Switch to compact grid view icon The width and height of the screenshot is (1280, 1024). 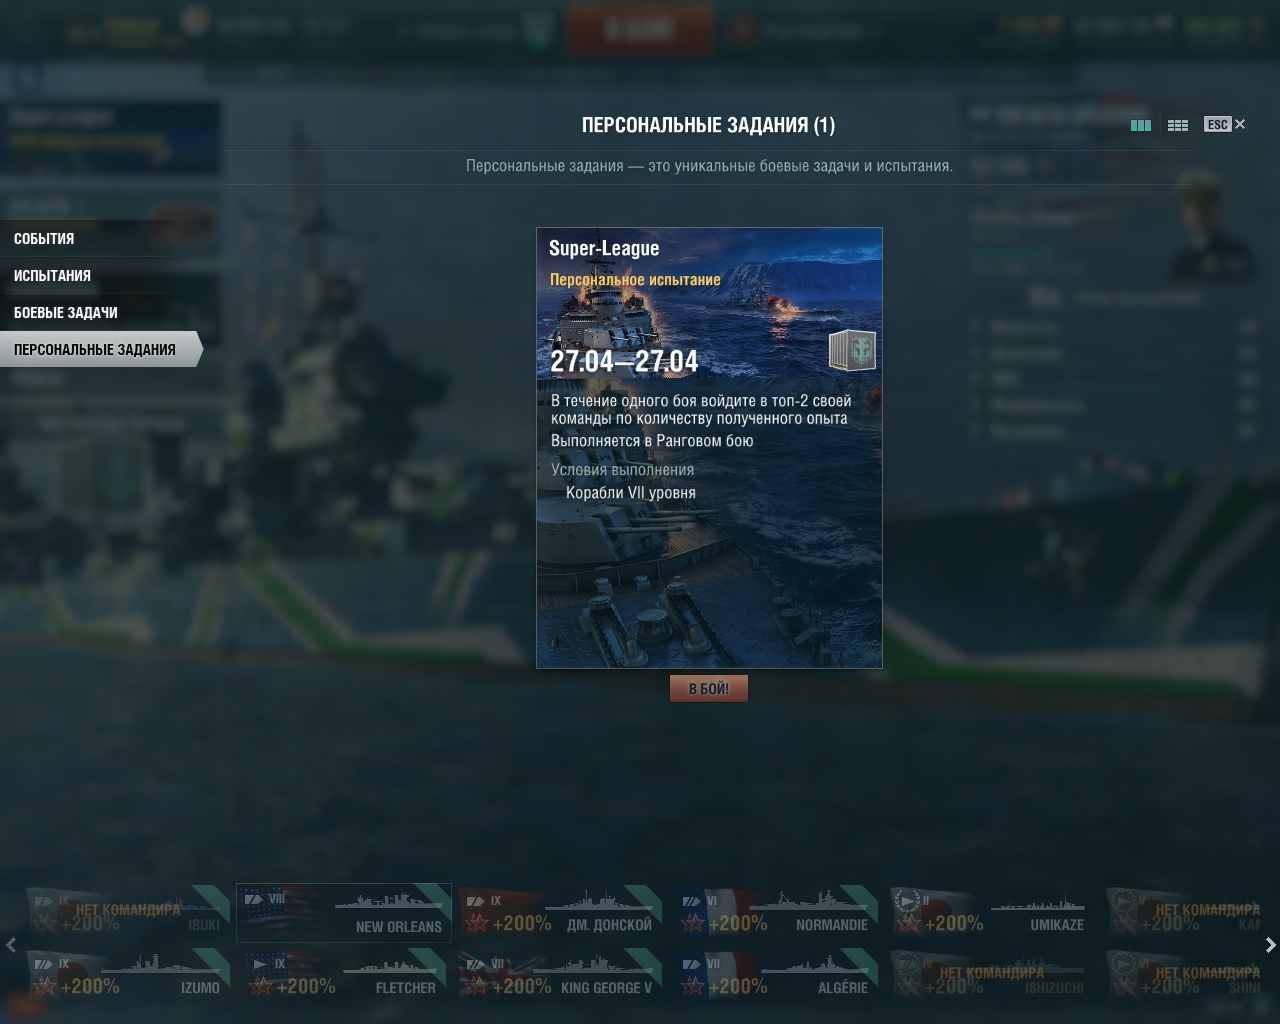pos(1178,125)
